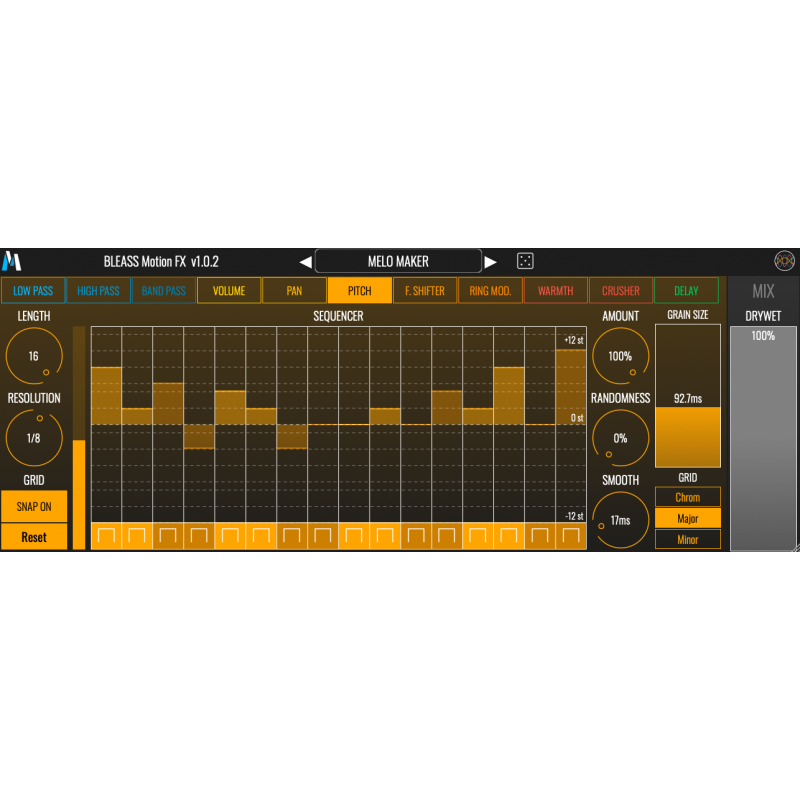Viewport: 800px width, 800px height.
Task: Open the RESOLUTION selector showing 1/8
Action: coord(34,438)
